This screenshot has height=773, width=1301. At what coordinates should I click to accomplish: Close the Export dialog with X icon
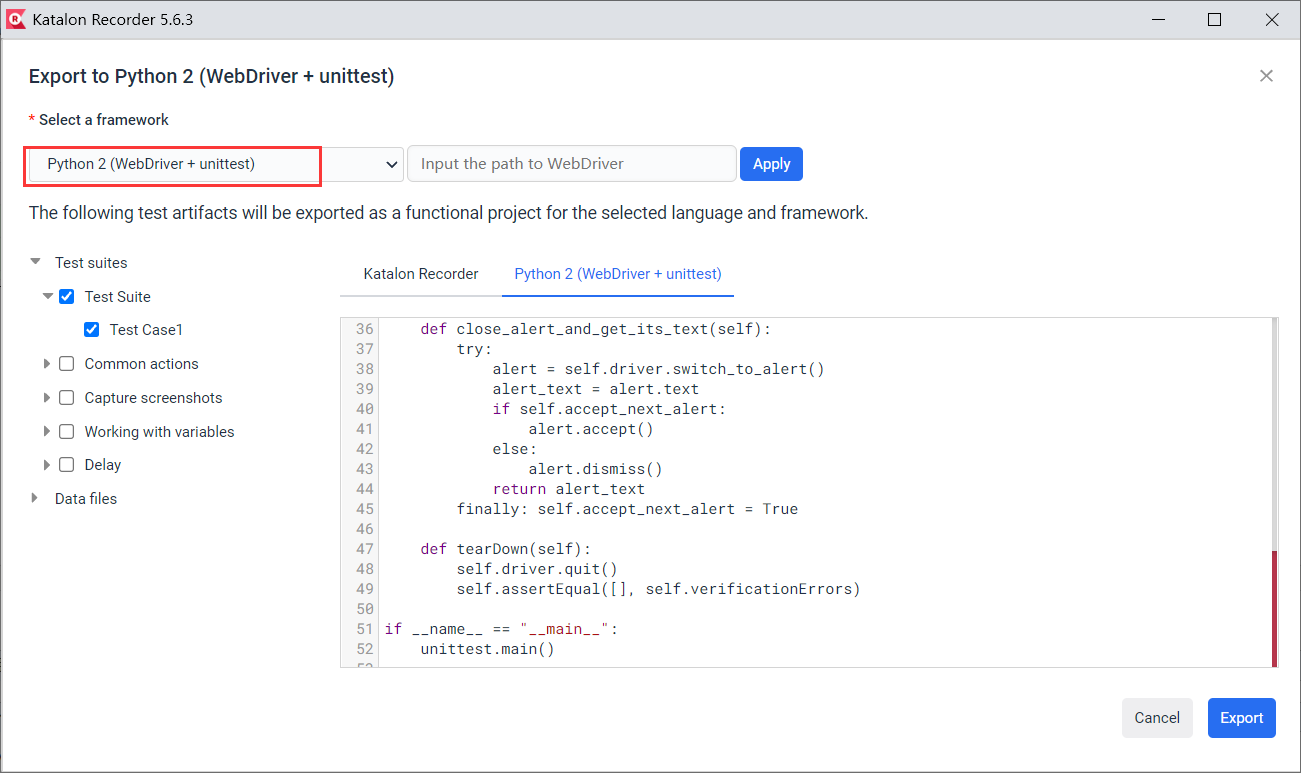[x=1266, y=76]
